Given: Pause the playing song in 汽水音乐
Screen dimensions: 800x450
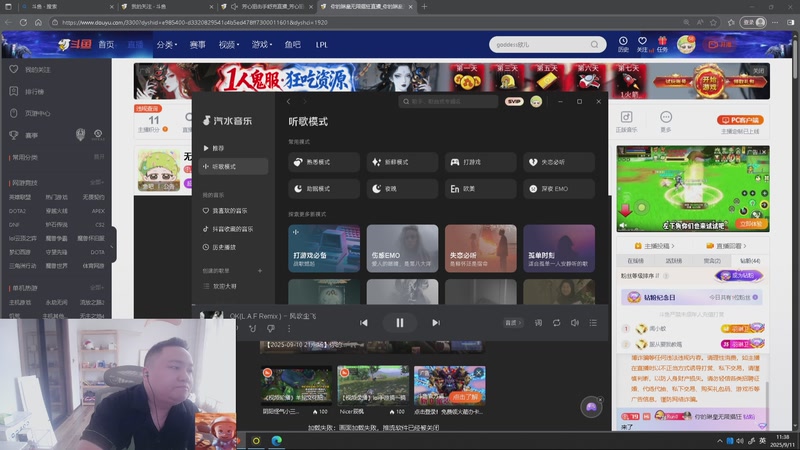Looking at the screenshot, I should pyautogui.click(x=399, y=322).
